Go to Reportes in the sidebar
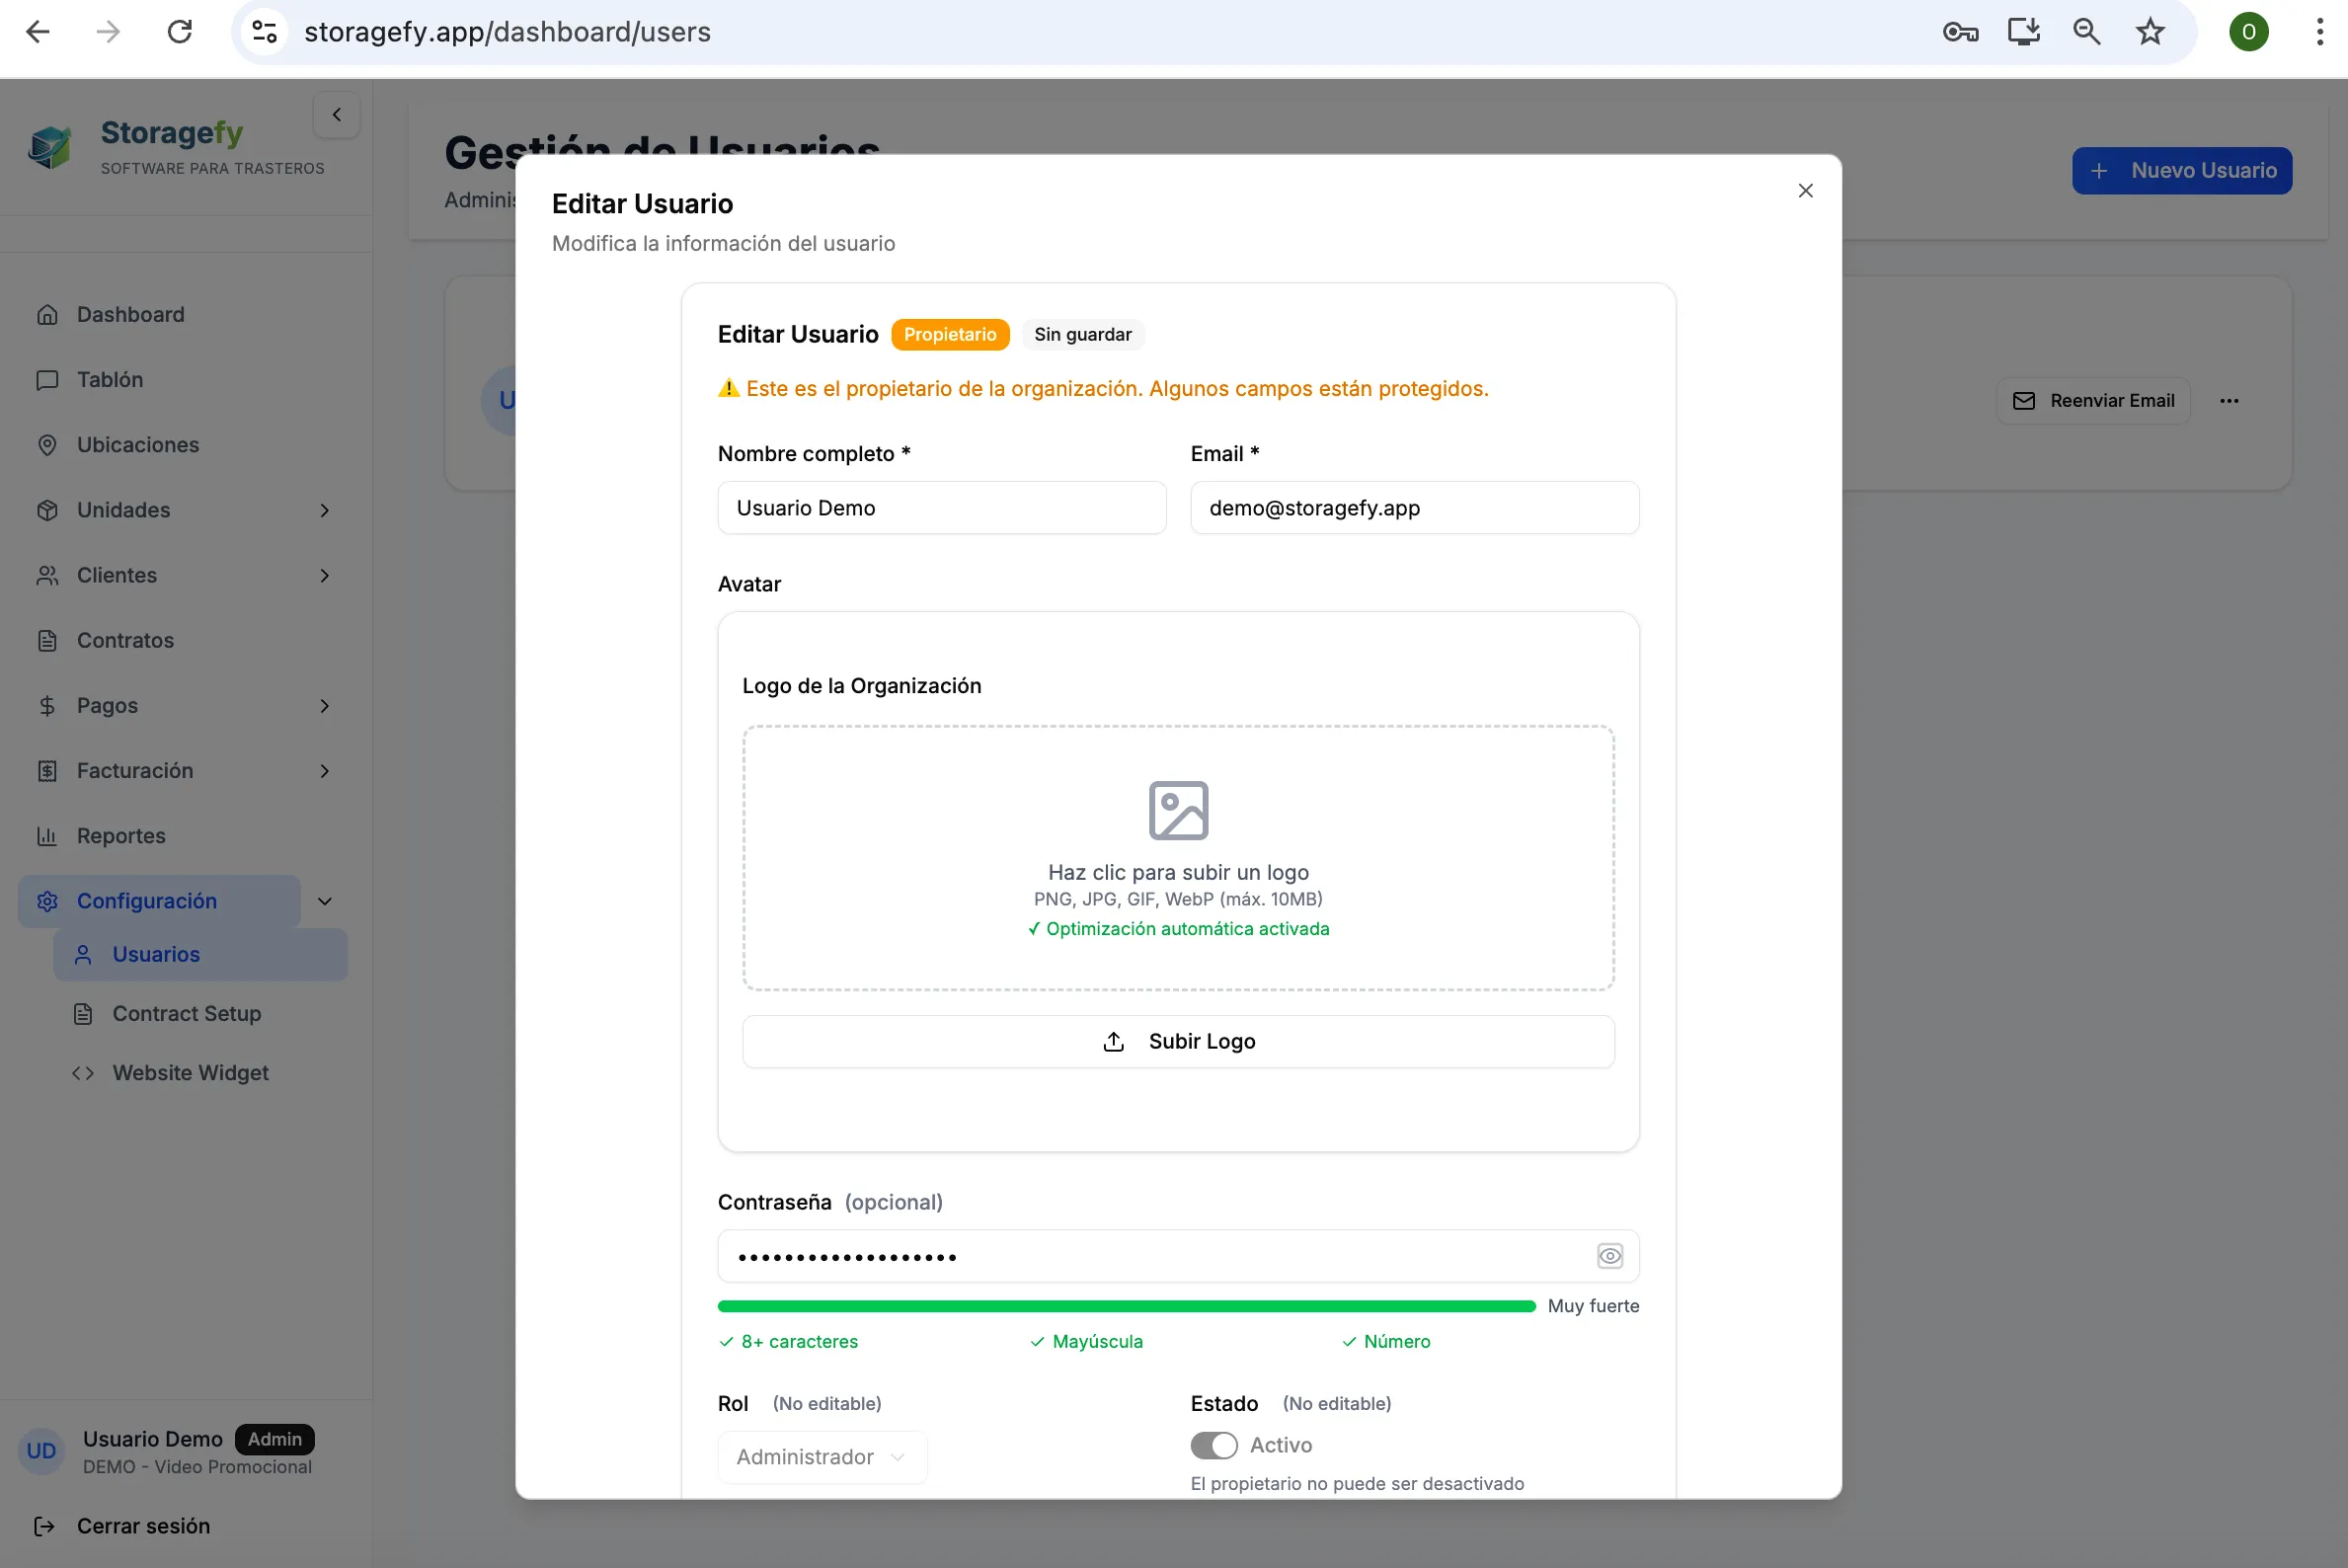2348x1568 pixels. point(121,836)
